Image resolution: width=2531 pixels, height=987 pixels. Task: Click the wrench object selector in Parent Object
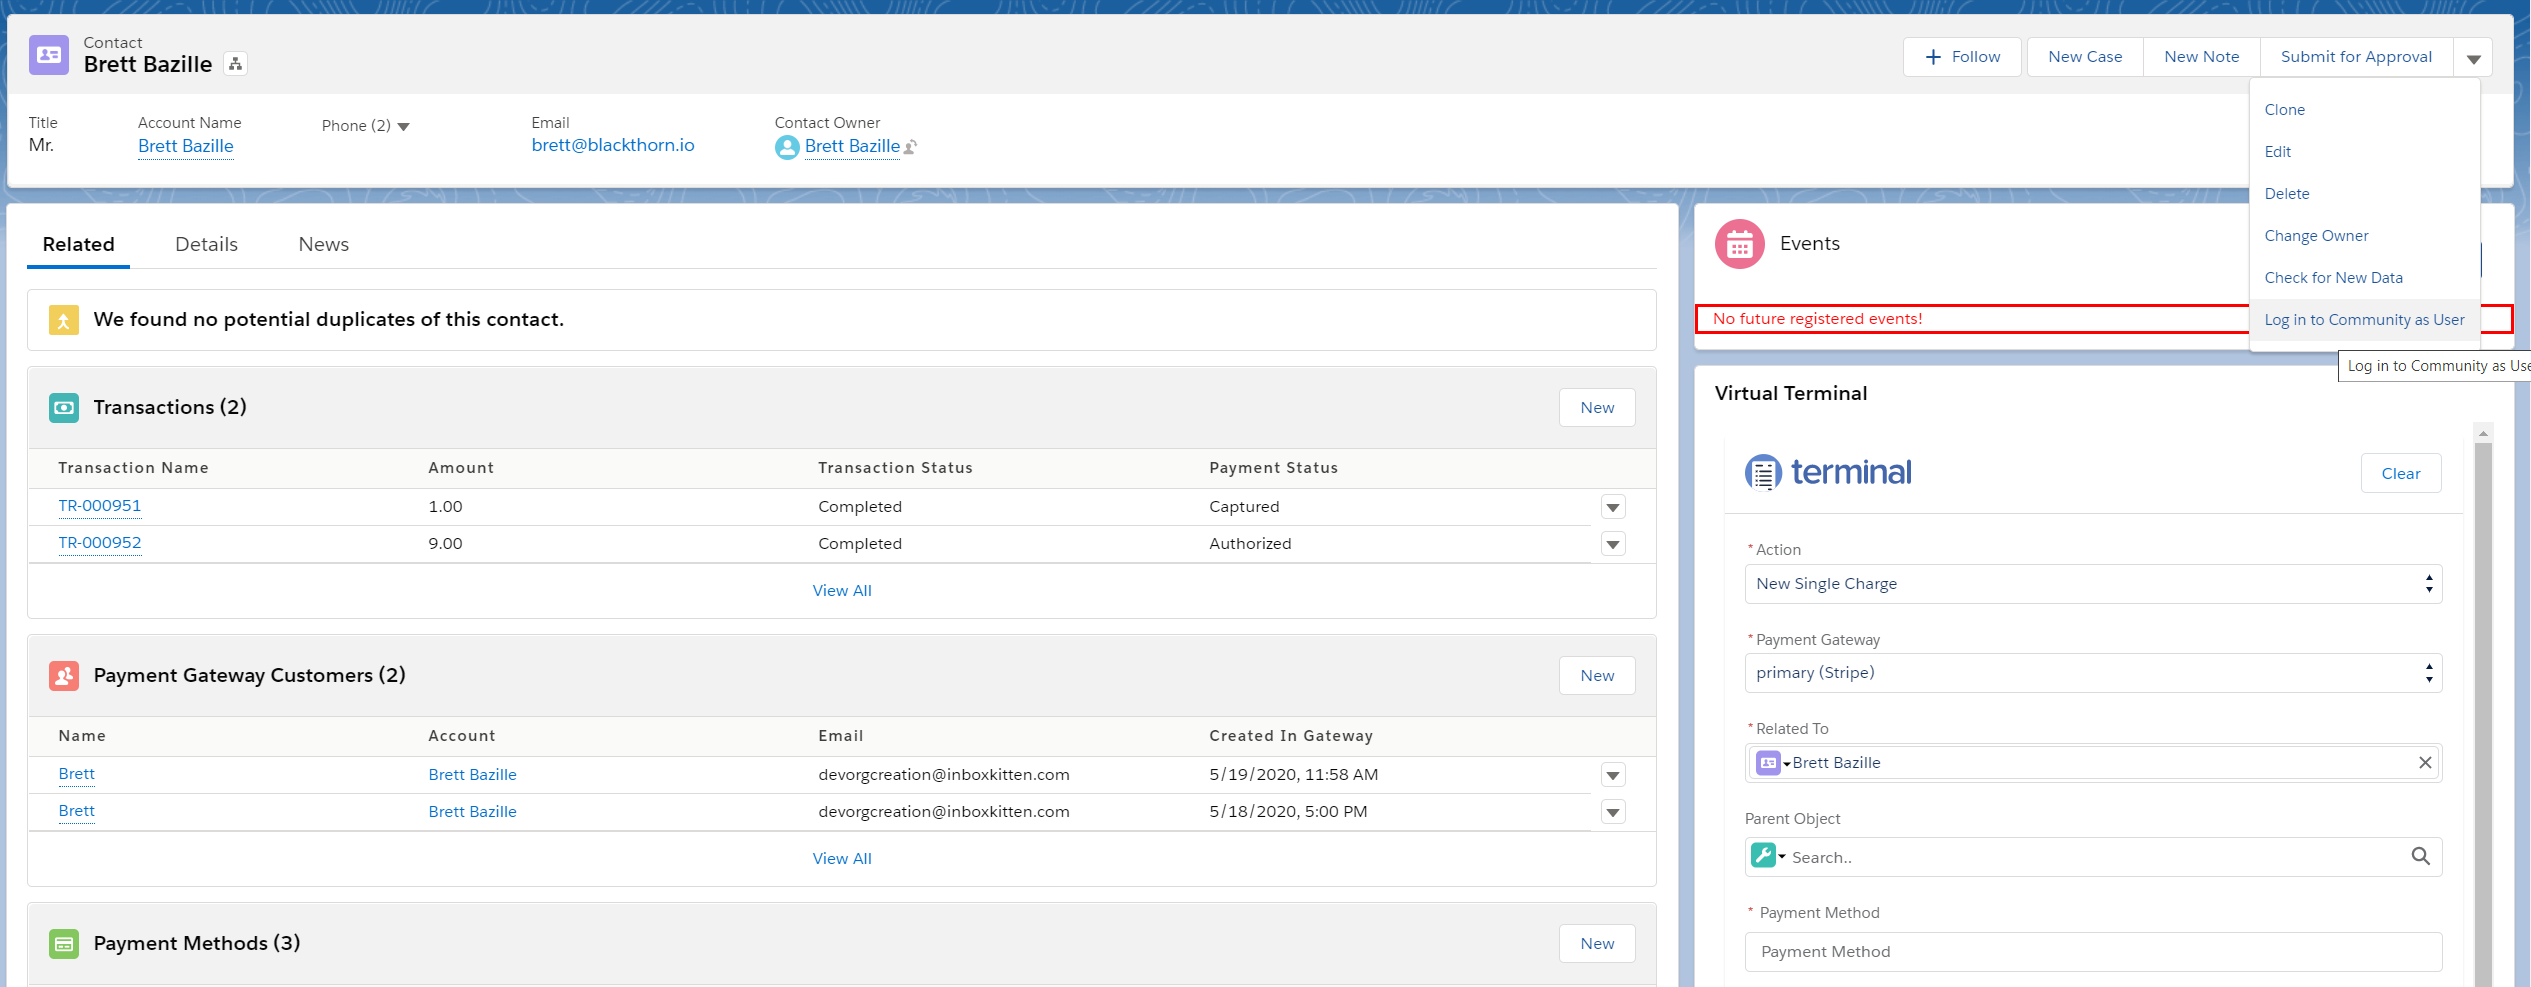point(1763,856)
